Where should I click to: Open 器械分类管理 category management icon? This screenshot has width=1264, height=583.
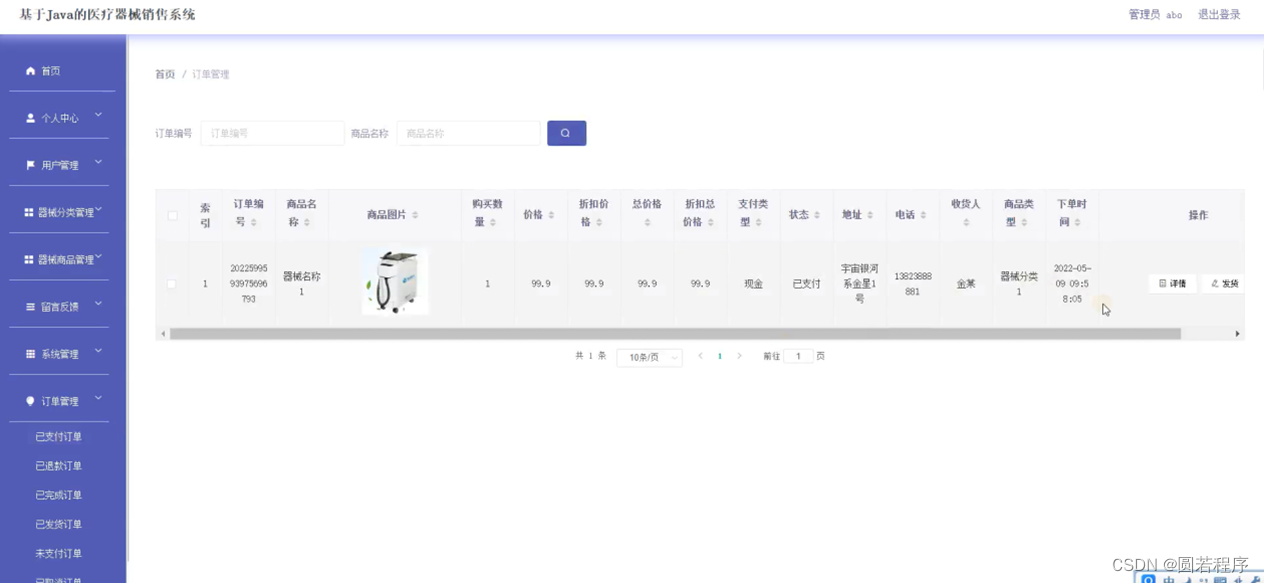pos(30,211)
